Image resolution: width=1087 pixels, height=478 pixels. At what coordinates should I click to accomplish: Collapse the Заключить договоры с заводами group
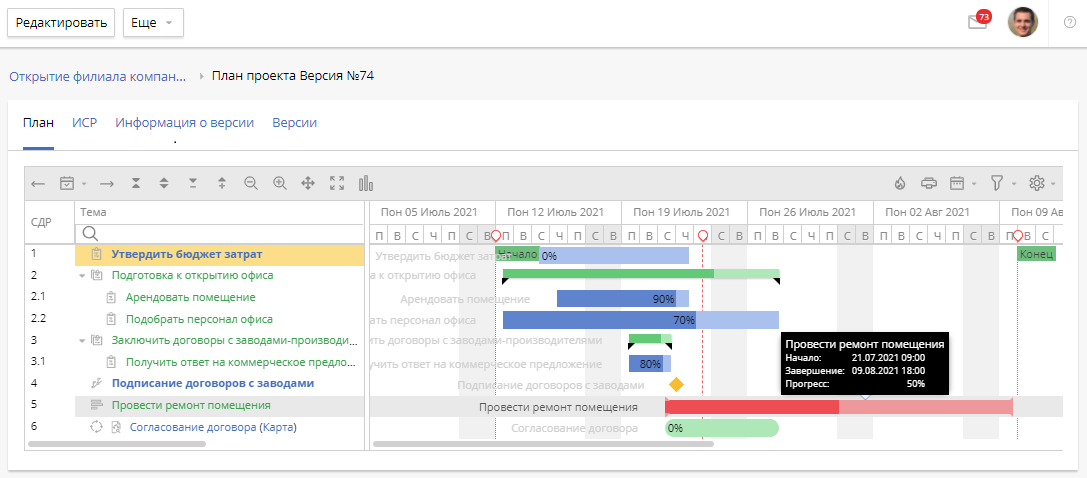pos(82,340)
